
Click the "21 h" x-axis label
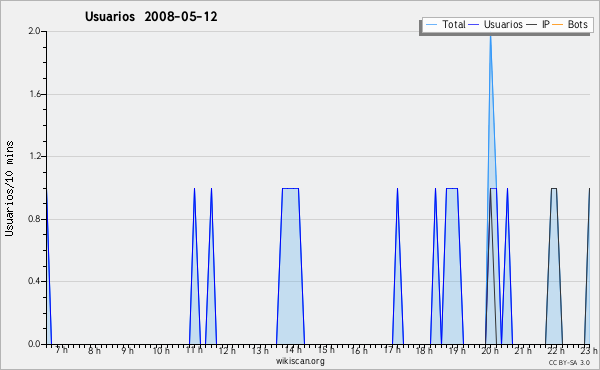523,350
